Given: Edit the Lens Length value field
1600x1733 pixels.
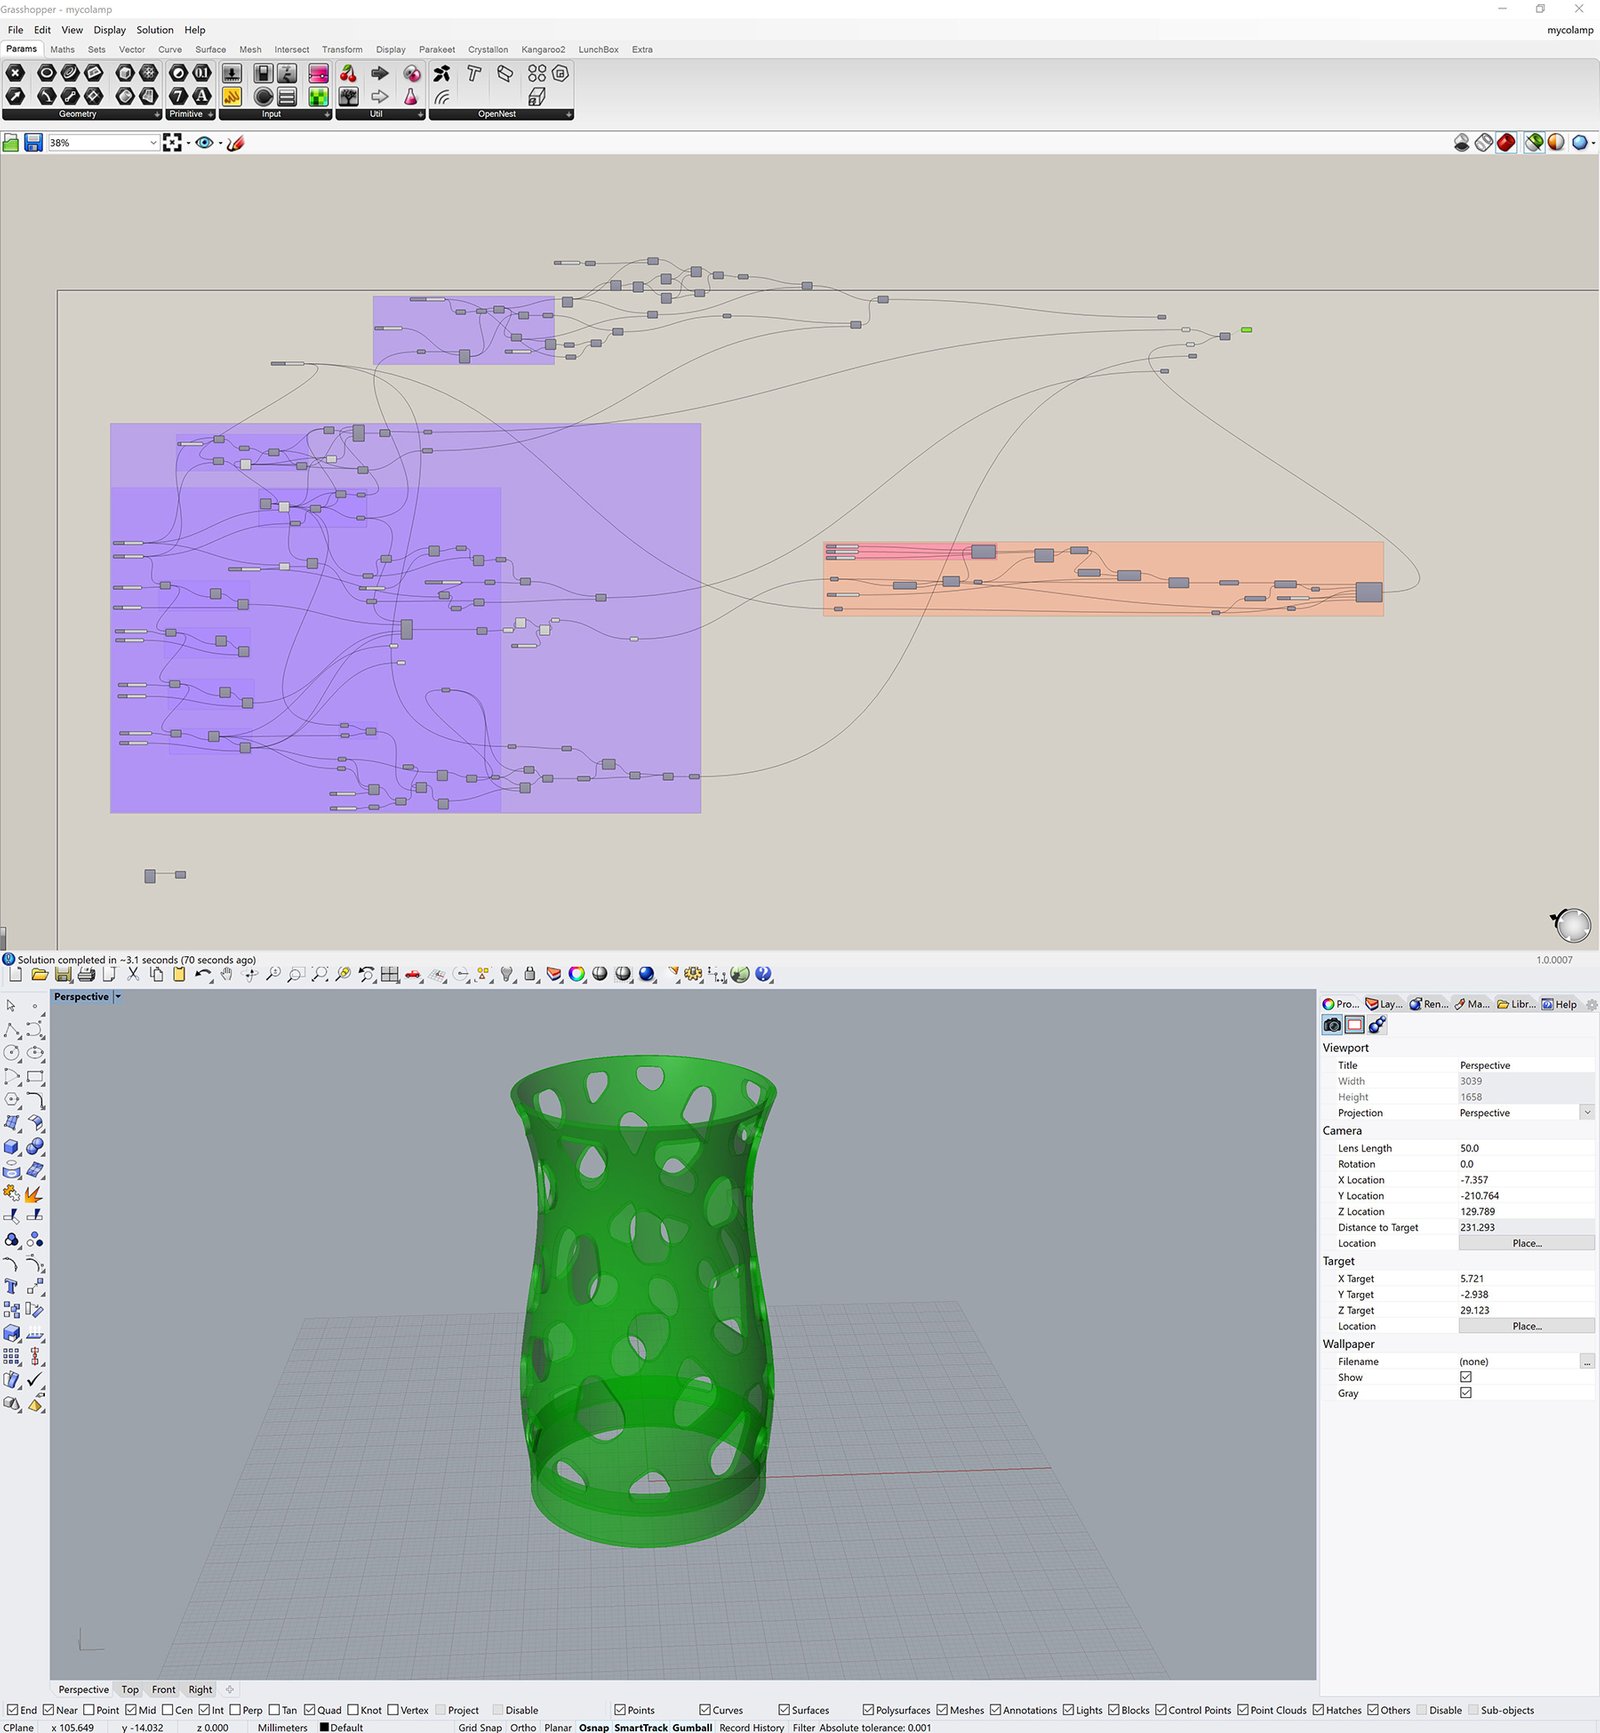Looking at the screenshot, I should [1526, 1148].
